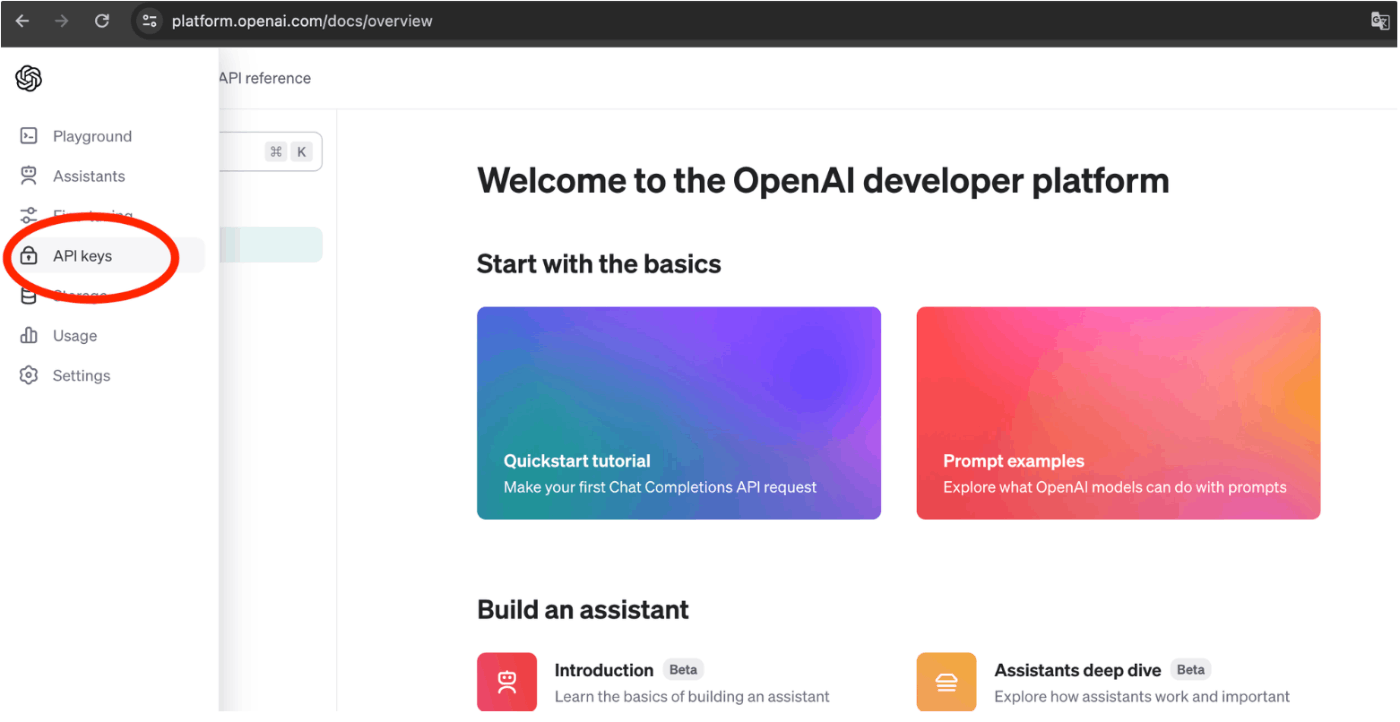The image size is (1400, 722).
Task: Click 'Explore what OpenAI models can do' text
Action: click(x=1115, y=487)
